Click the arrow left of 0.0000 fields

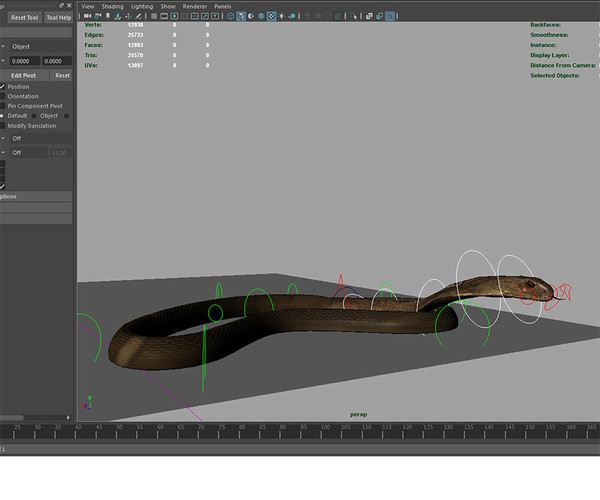(3, 61)
